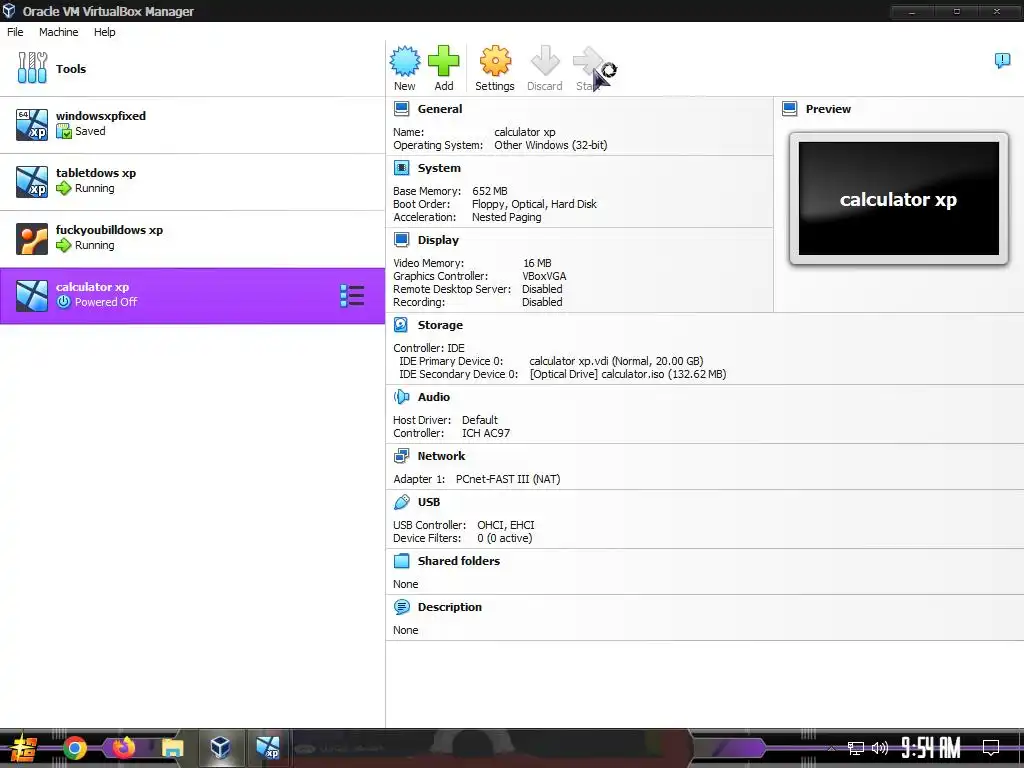Select the fuckyoubilldows xp virtual machine
1024x768 pixels.
193,238
